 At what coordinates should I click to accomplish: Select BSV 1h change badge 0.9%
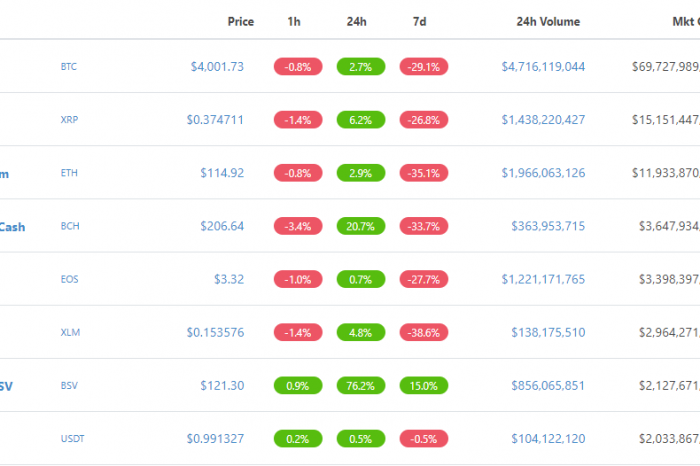(298, 385)
